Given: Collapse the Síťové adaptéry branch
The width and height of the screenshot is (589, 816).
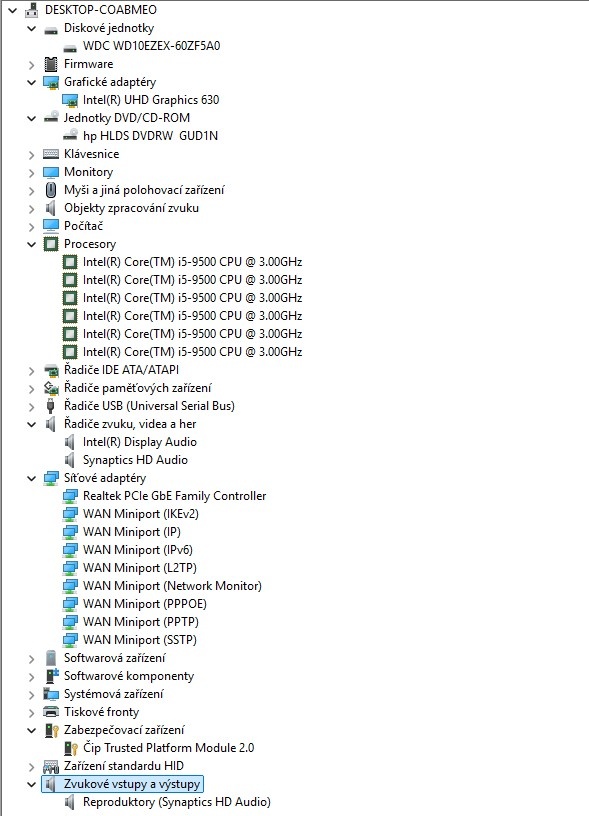Looking at the screenshot, I should click(x=31, y=478).
